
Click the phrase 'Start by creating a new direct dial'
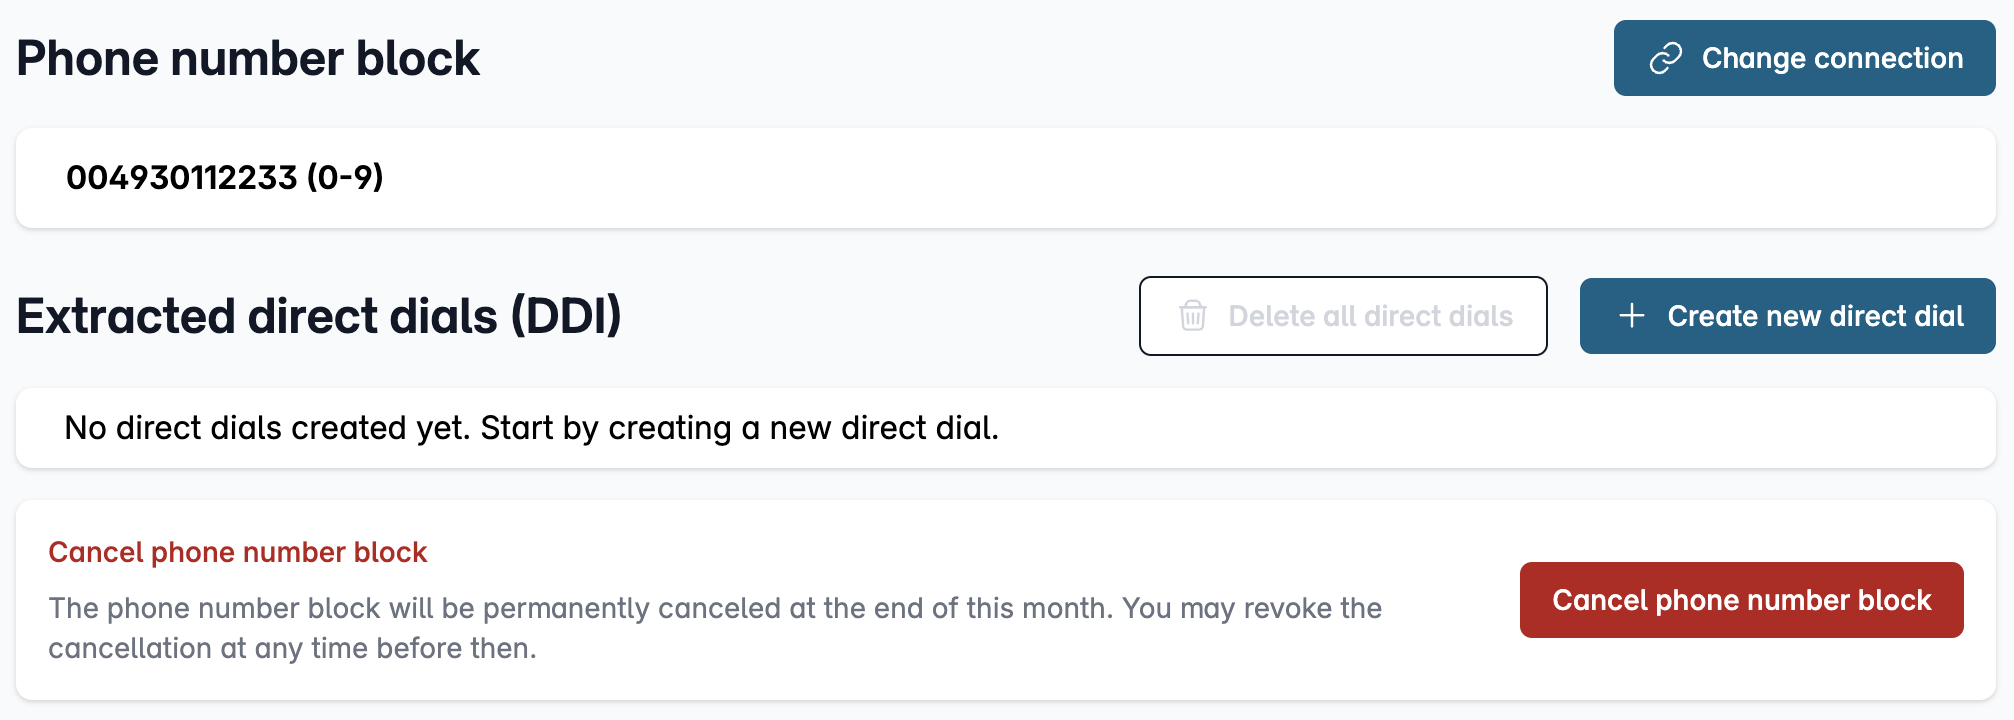tap(740, 428)
